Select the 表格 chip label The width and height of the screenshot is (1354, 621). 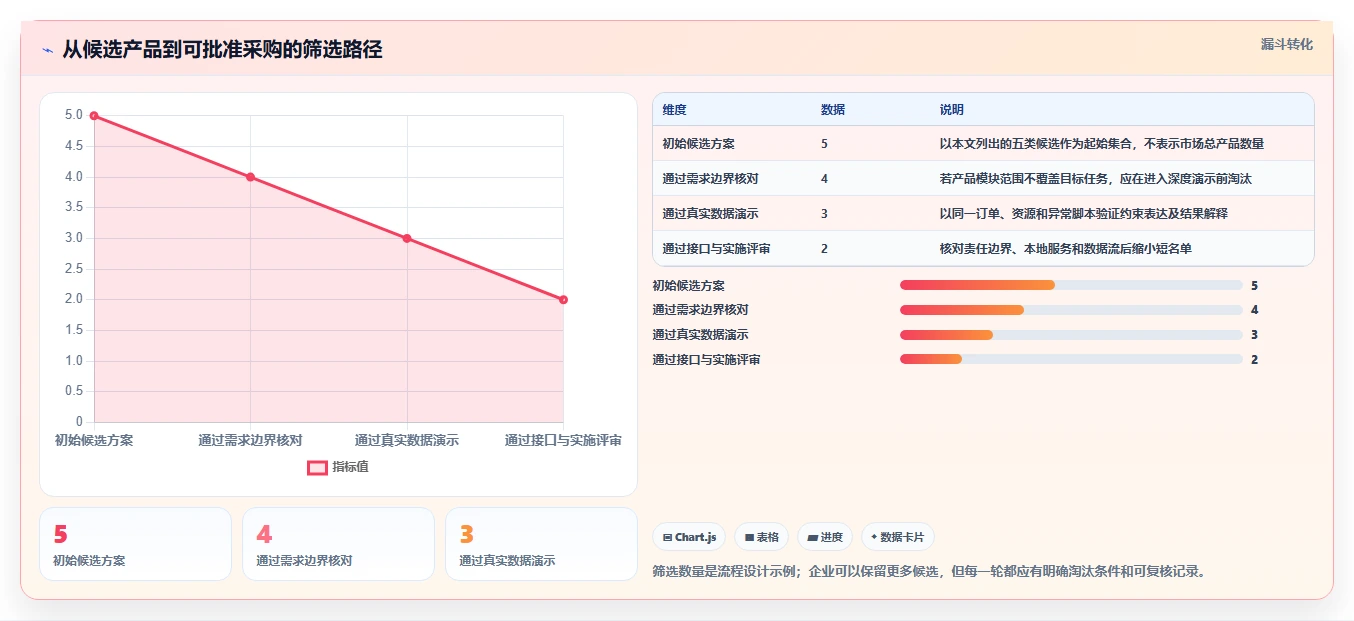point(767,537)
